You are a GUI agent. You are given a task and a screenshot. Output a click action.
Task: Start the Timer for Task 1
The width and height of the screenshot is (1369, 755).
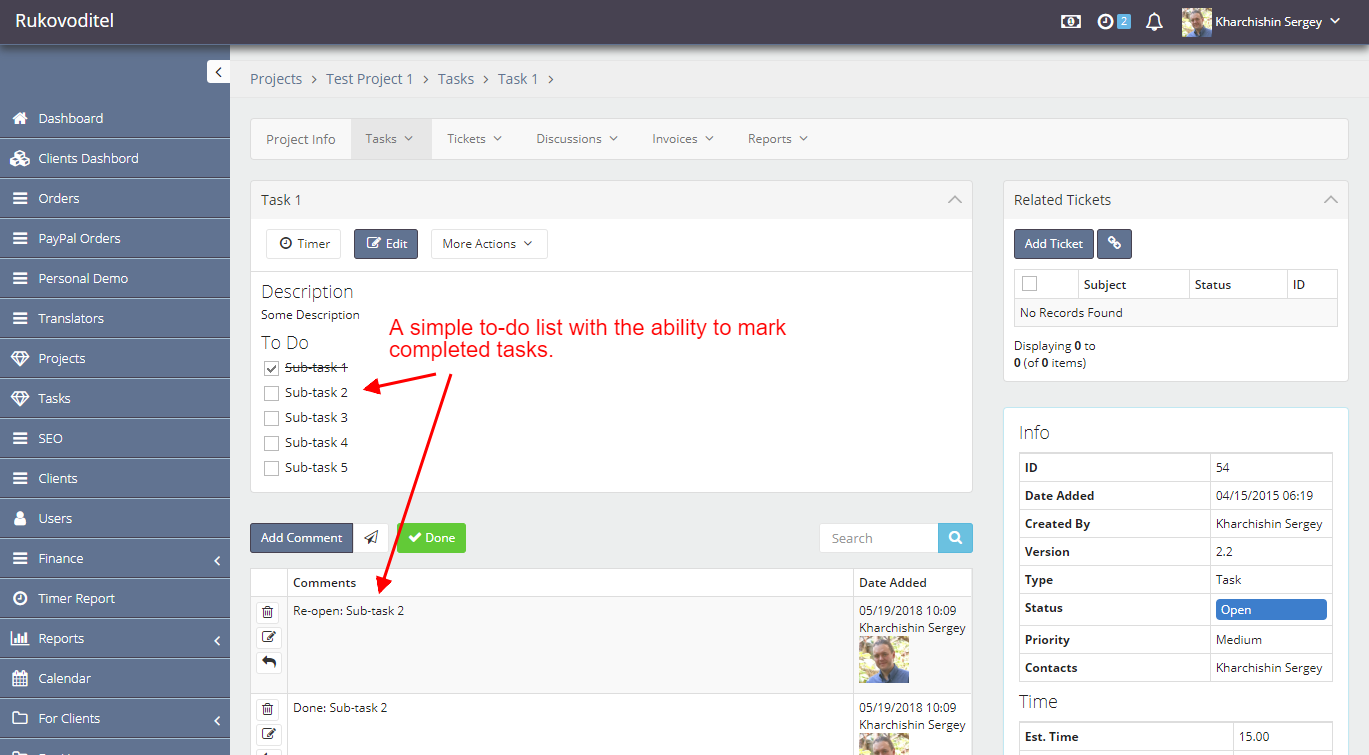click(304, 244)
